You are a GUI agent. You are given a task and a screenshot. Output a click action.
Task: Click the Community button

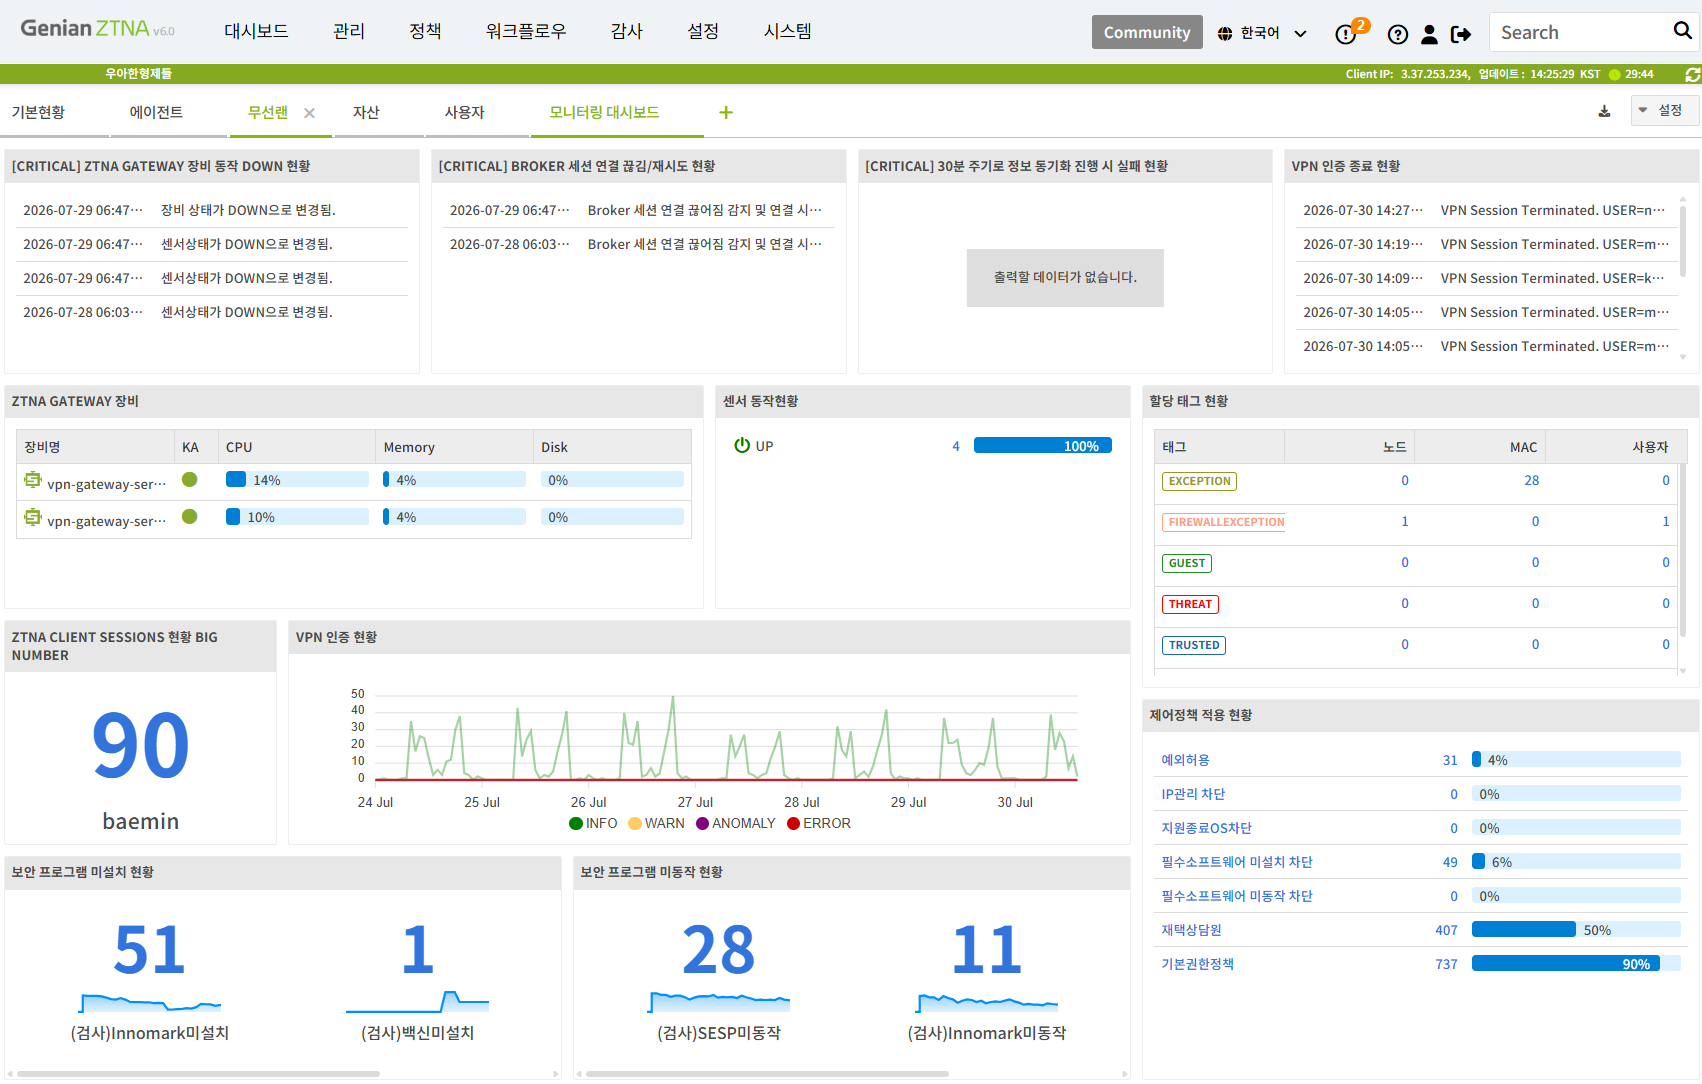(1147, 32)
